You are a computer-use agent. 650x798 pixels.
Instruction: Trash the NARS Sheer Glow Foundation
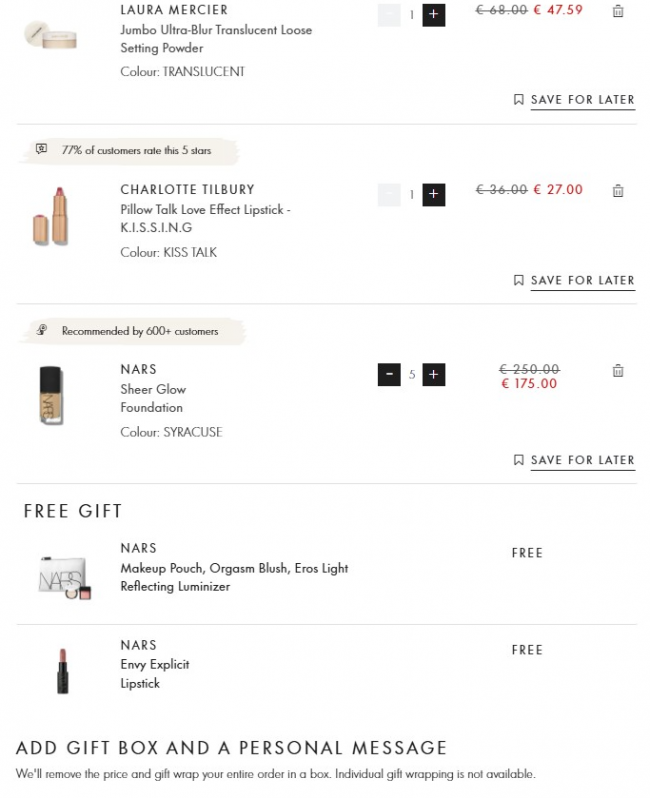(617, 371)
